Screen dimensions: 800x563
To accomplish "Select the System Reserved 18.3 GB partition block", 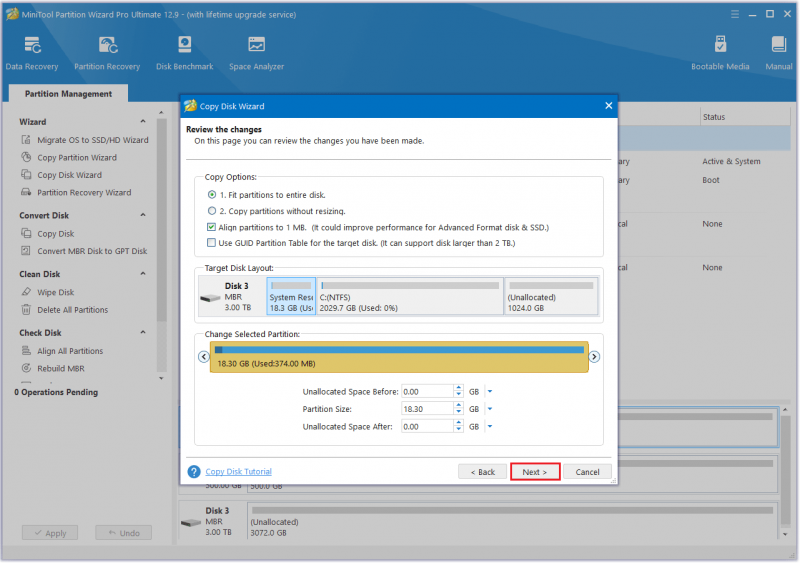I will click(x=291, y=296).
